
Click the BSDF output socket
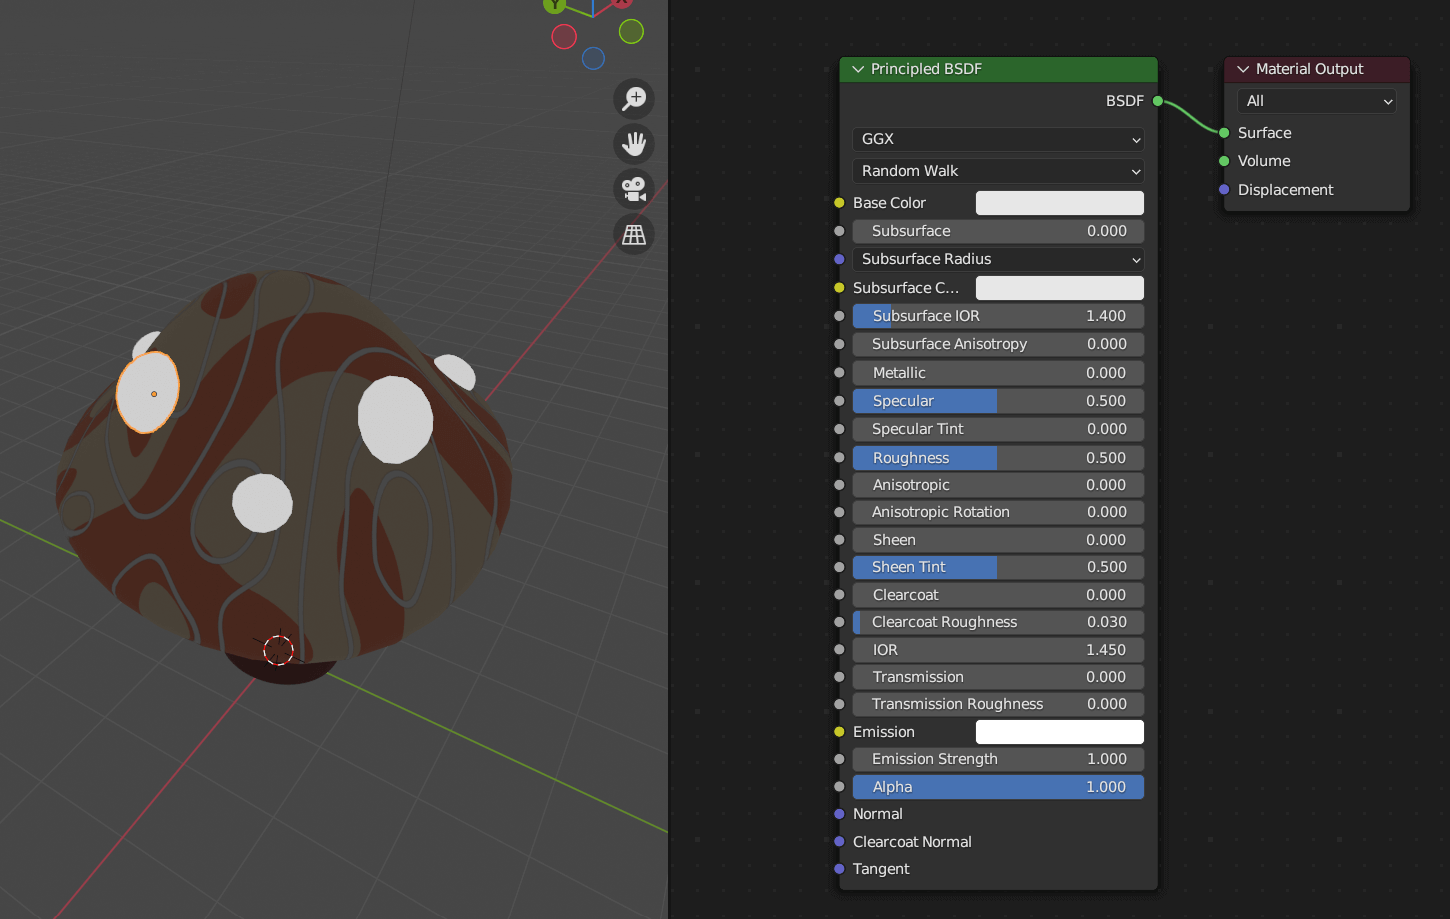coord(1158,101)
